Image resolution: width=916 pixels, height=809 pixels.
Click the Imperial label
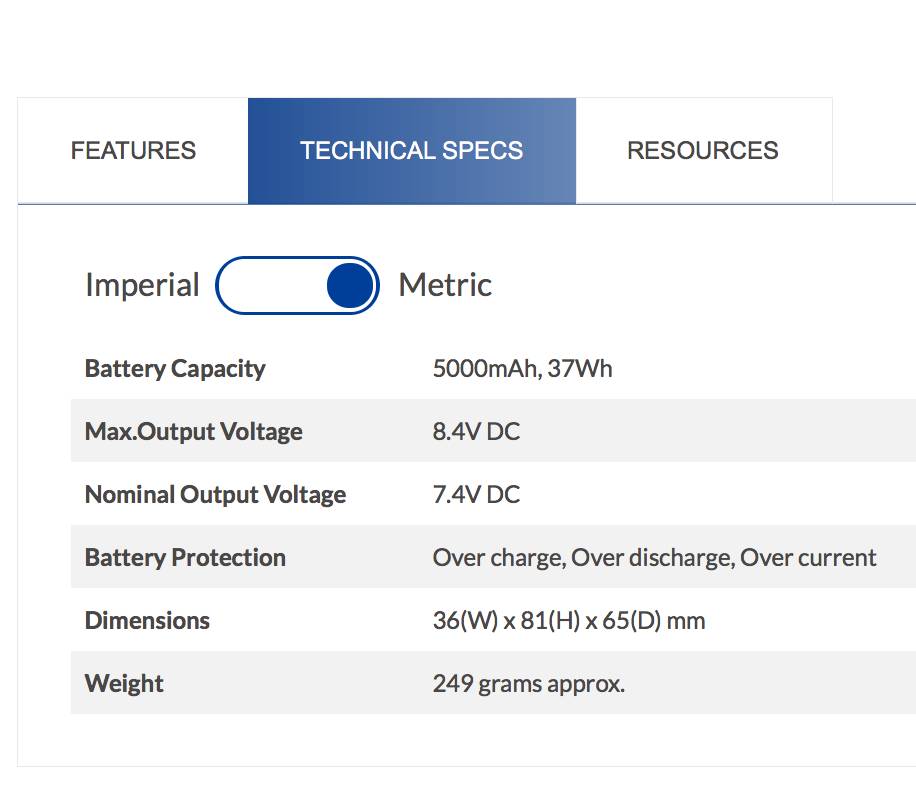click(143, 285)
